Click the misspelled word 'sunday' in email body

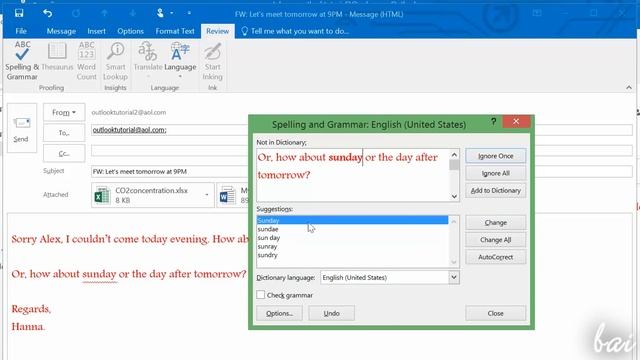coord(99,274)
